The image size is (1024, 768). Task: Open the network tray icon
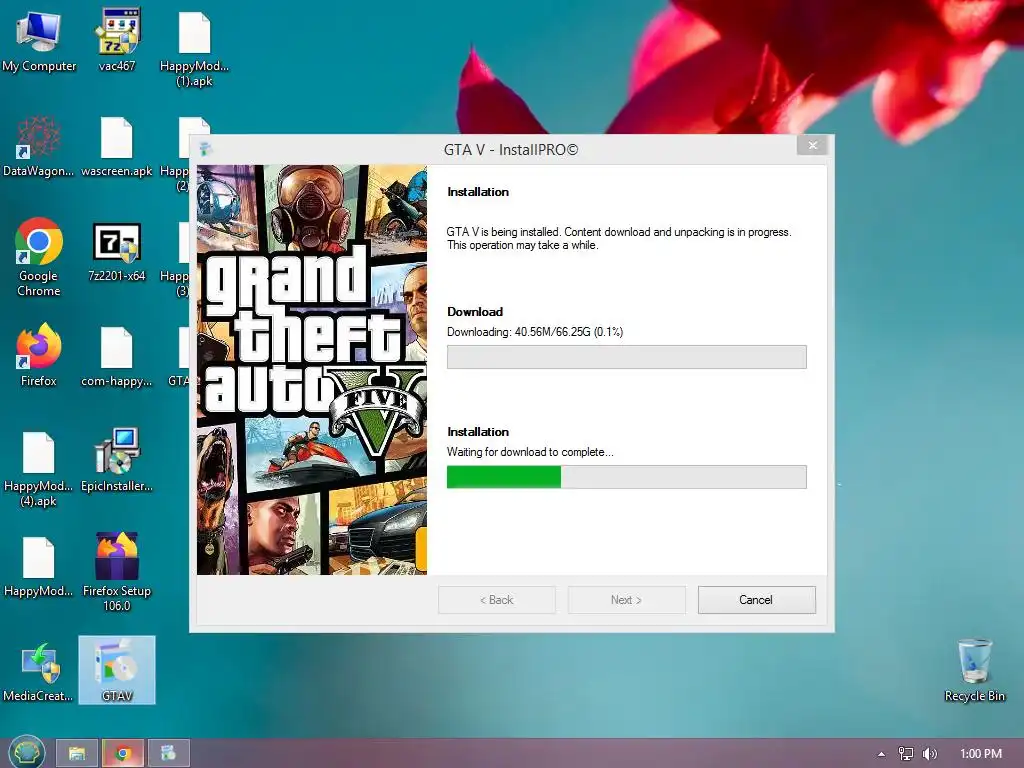tap(906, 754)
